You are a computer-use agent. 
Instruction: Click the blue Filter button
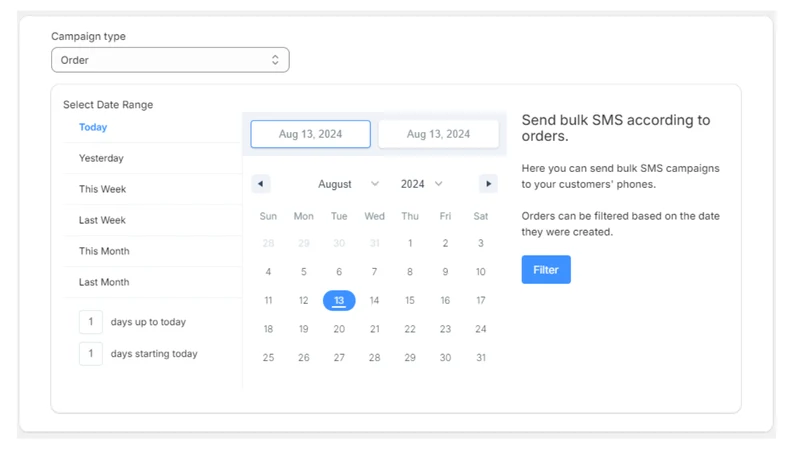click(x=546, y=269)
